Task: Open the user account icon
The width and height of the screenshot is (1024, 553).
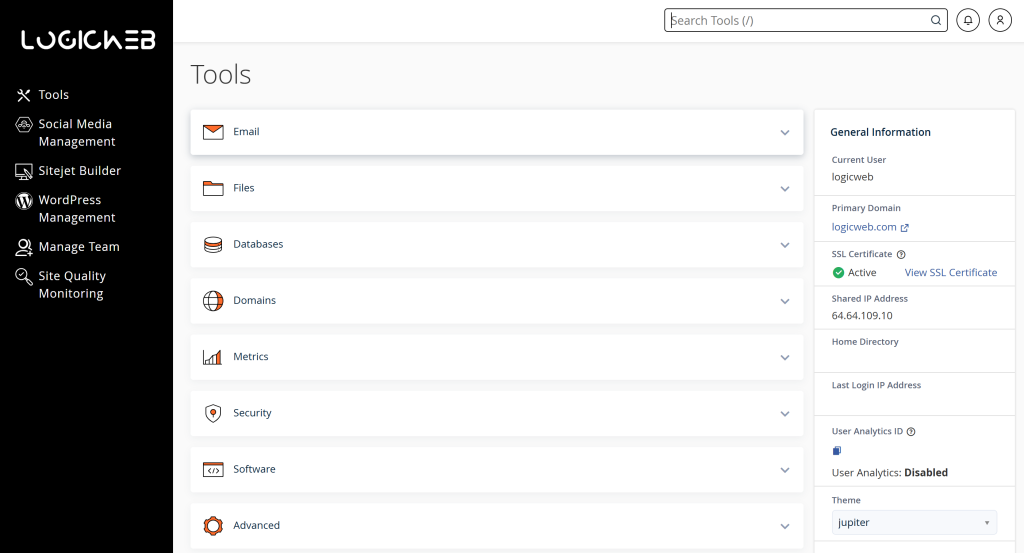Action: (x=999, y=20)
